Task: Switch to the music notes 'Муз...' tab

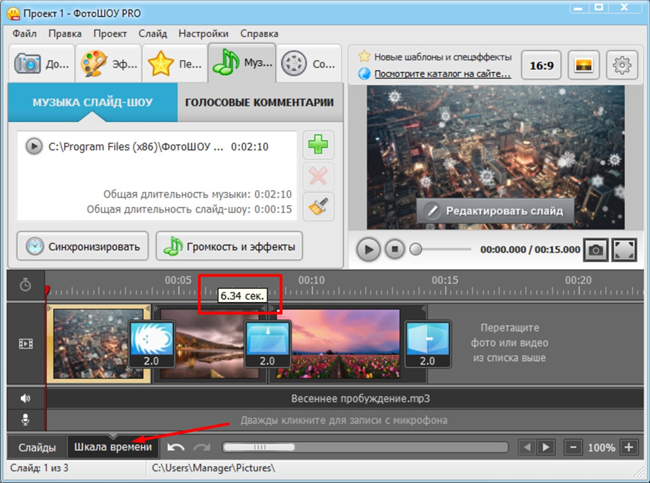Action: (x=242, y=63)
